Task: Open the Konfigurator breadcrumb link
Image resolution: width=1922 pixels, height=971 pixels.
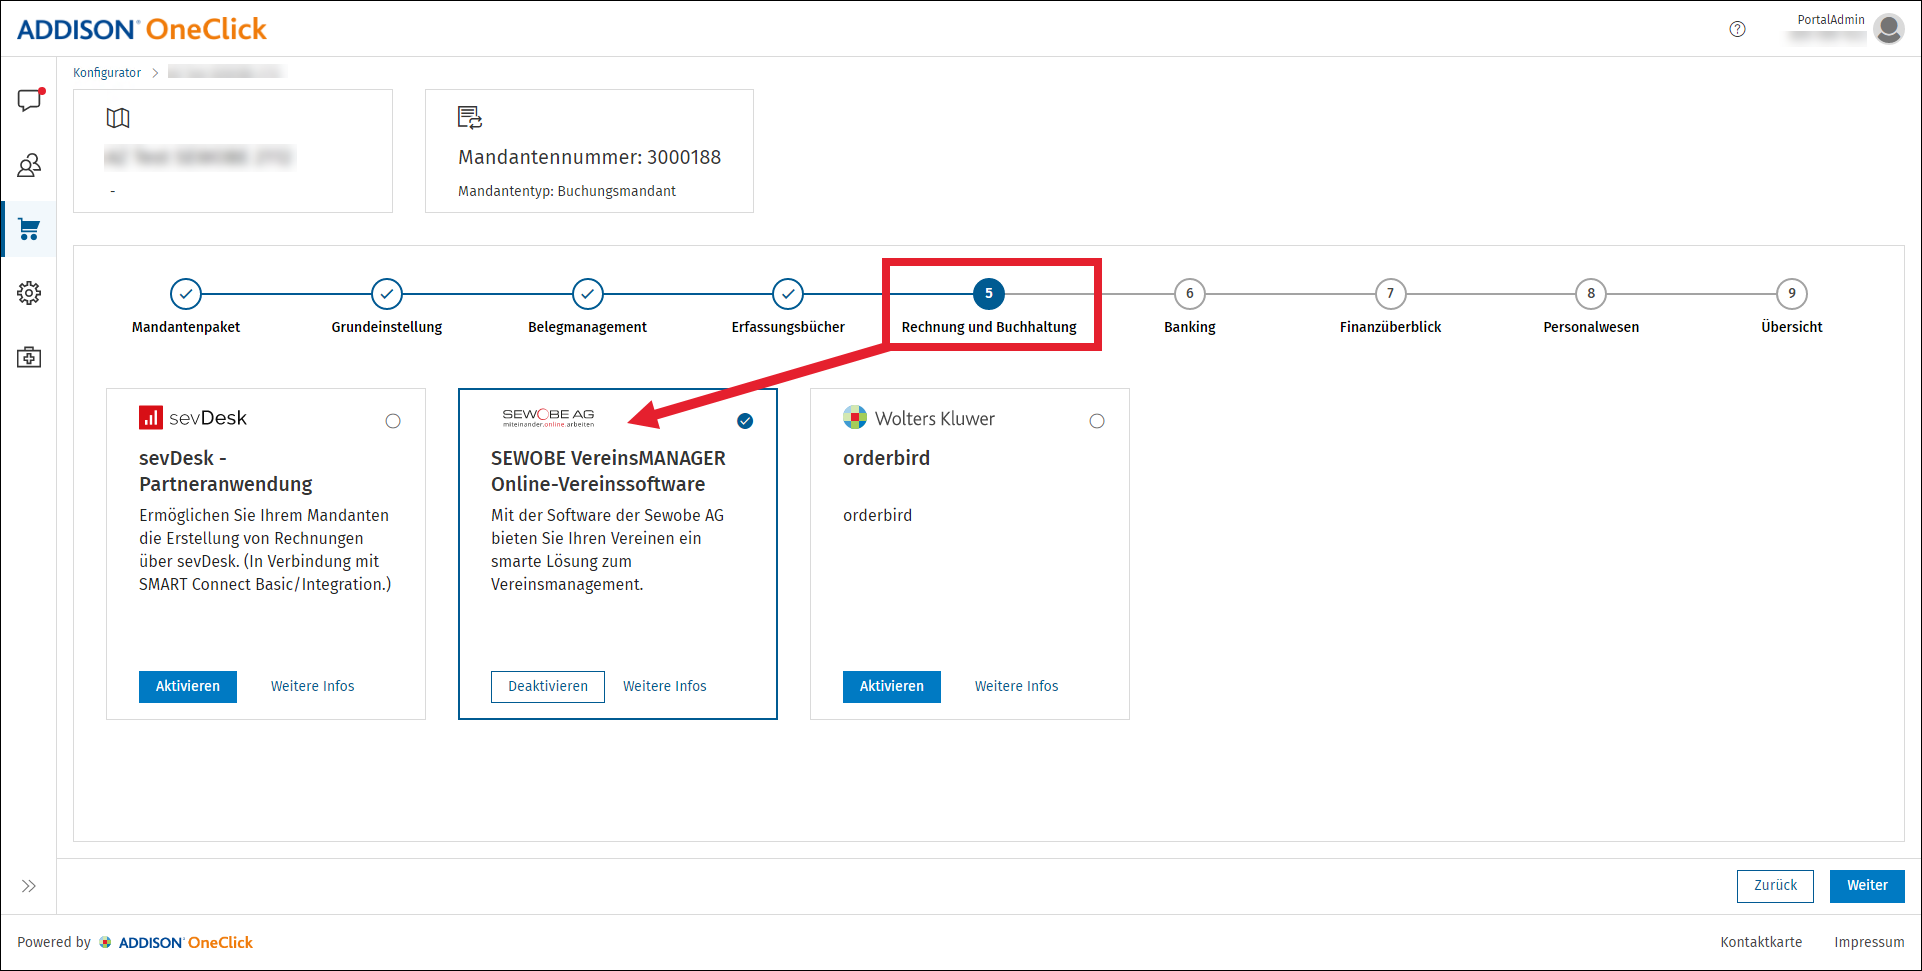Action: [107, 73]
